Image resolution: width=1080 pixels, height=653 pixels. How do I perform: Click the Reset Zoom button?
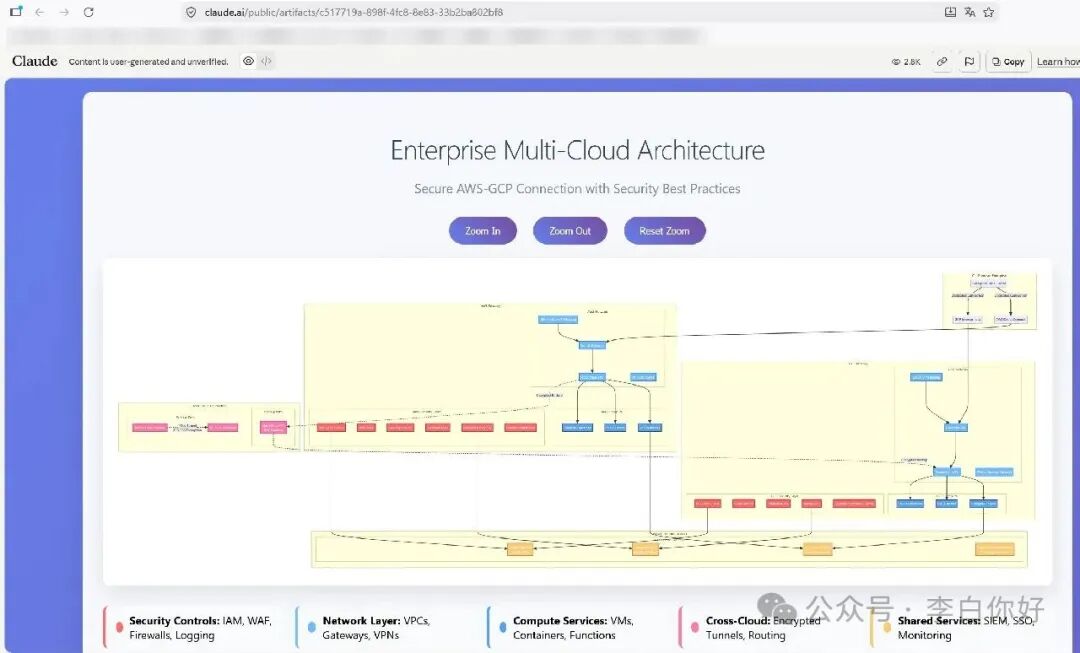pos(665,231)
